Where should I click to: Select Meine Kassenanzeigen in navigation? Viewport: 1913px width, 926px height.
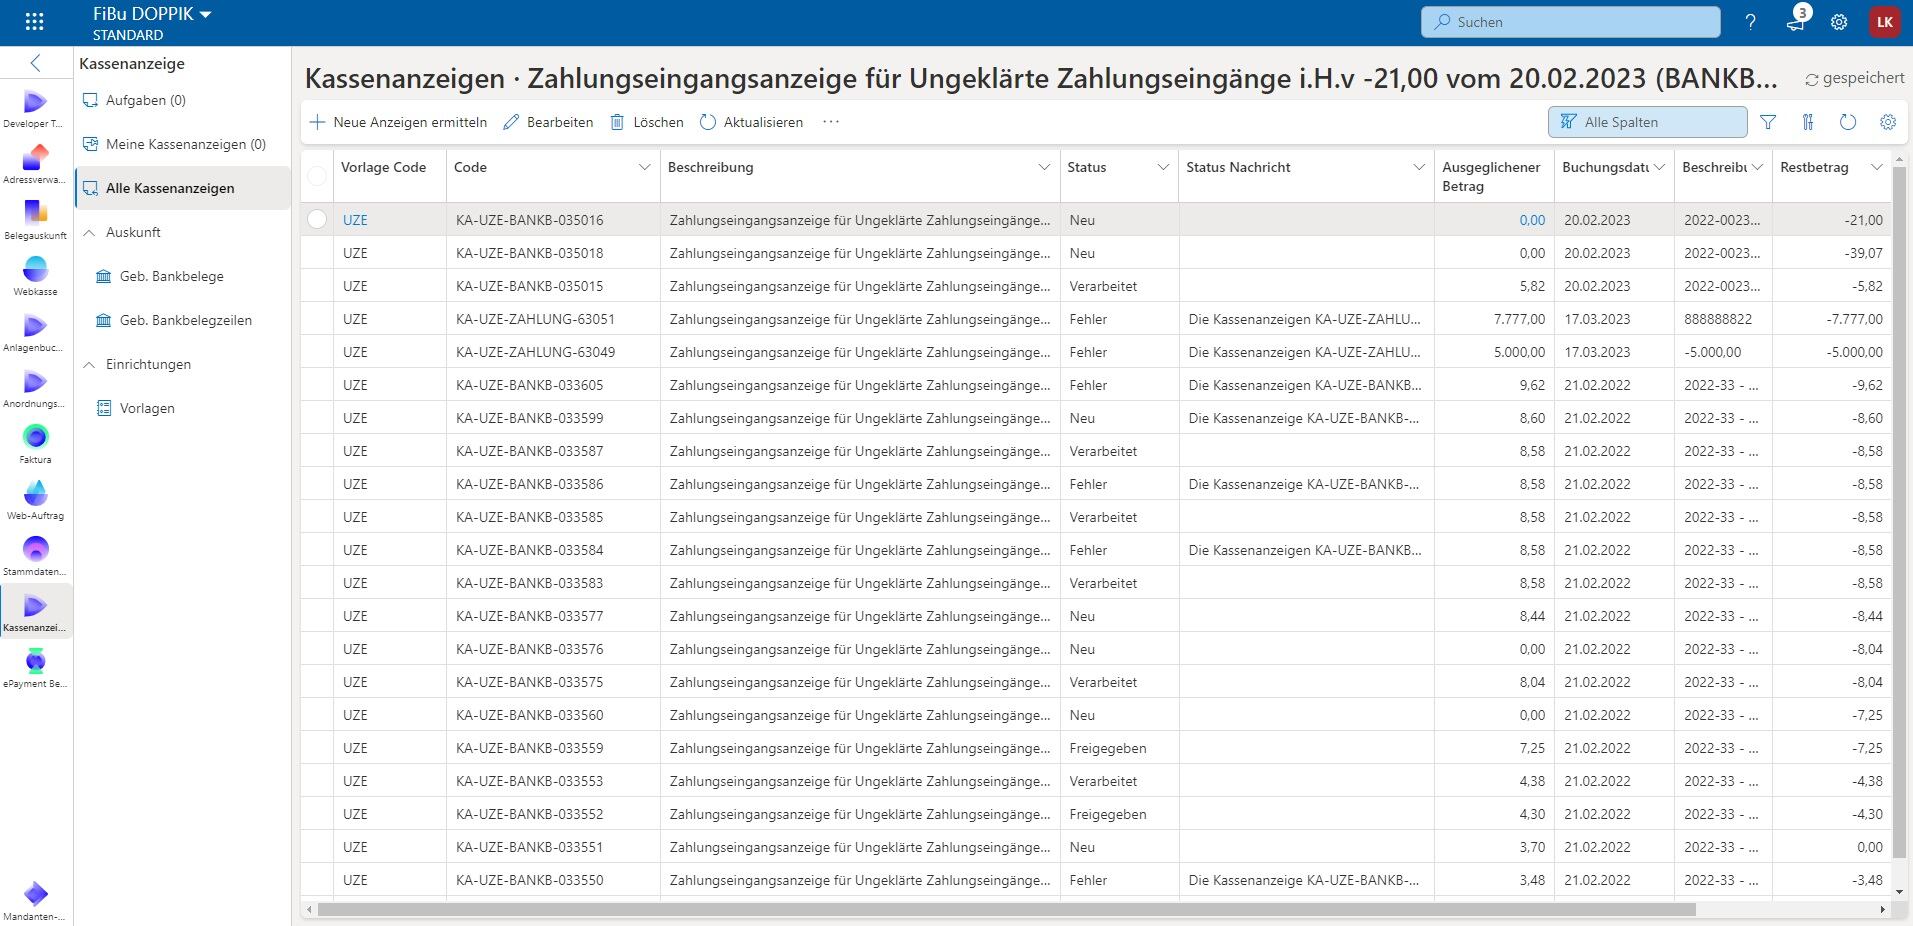tap(185, 144)
